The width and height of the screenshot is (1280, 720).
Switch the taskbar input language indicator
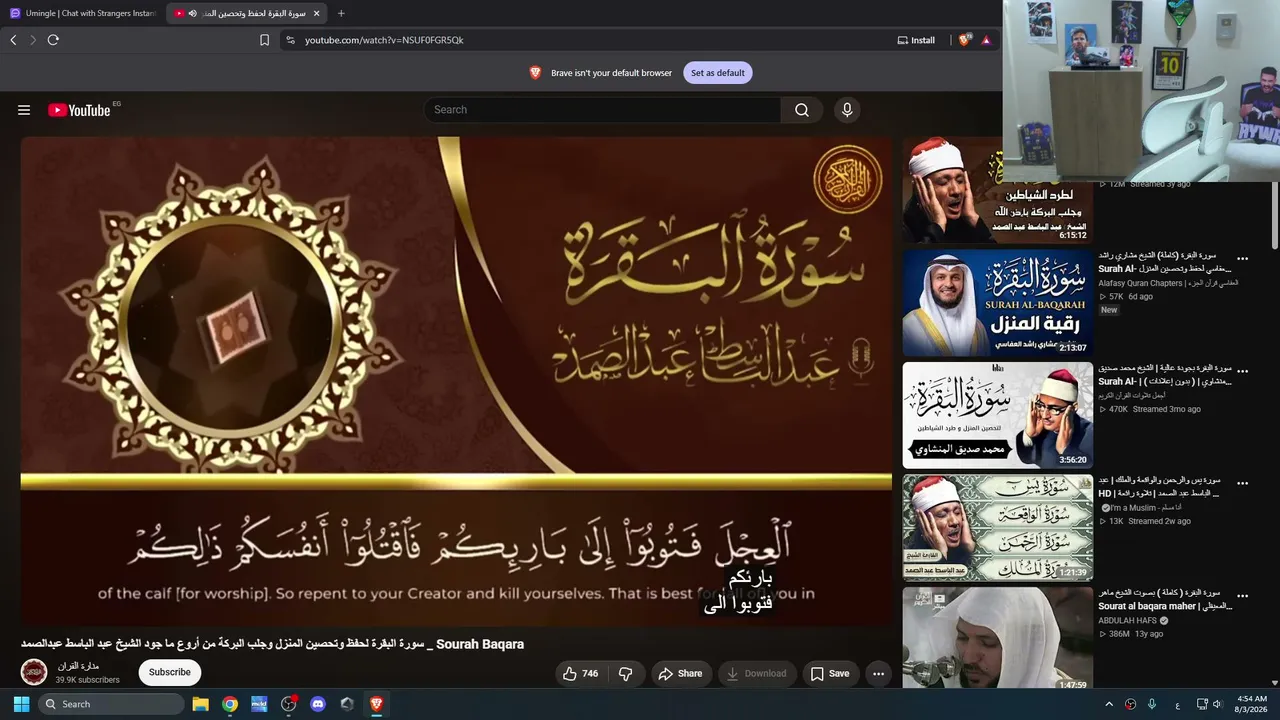click(x=1178, y=704)
